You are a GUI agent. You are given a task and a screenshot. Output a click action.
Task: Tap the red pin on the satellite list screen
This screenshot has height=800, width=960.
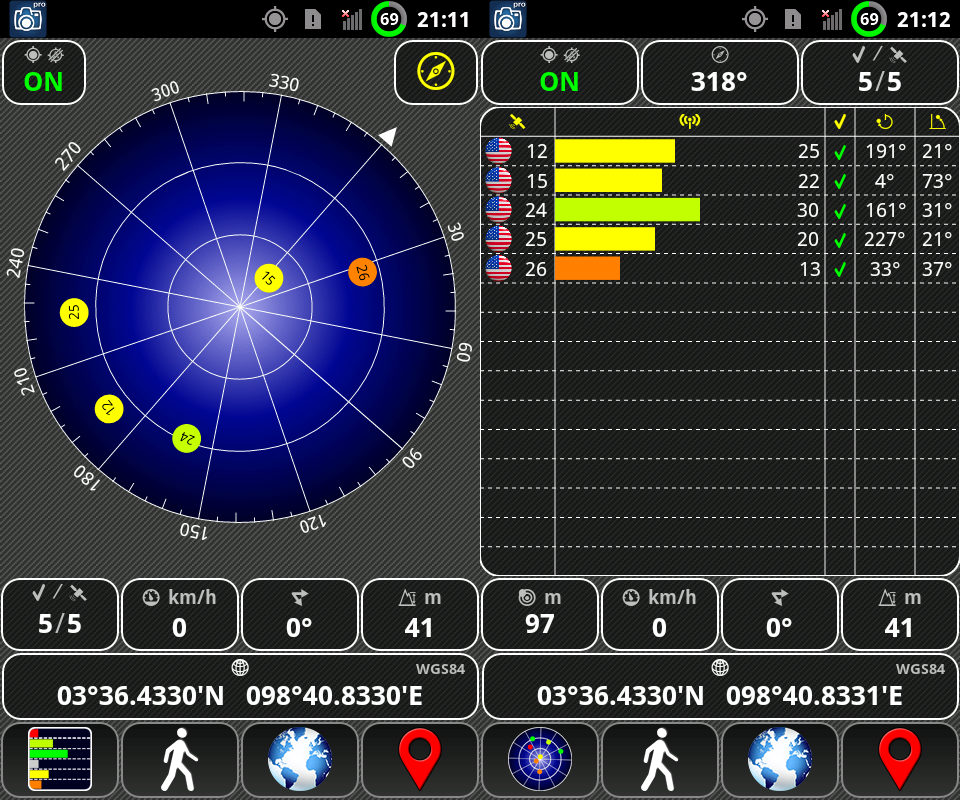(900, 760)
